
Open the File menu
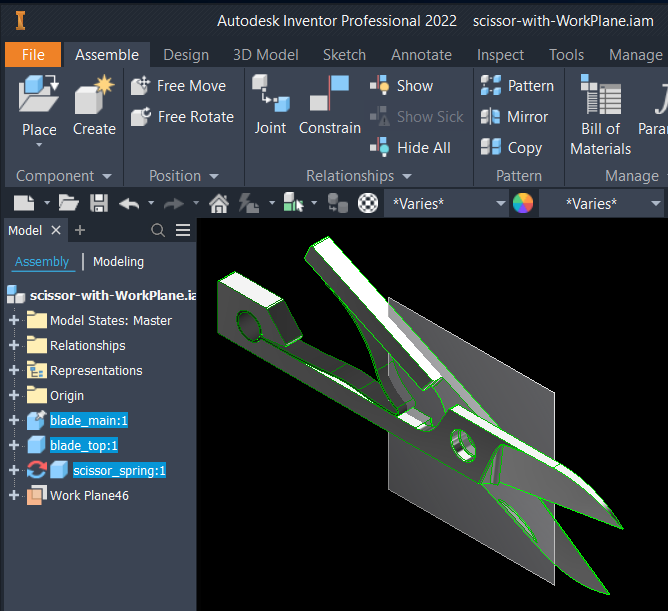point(33,55)
